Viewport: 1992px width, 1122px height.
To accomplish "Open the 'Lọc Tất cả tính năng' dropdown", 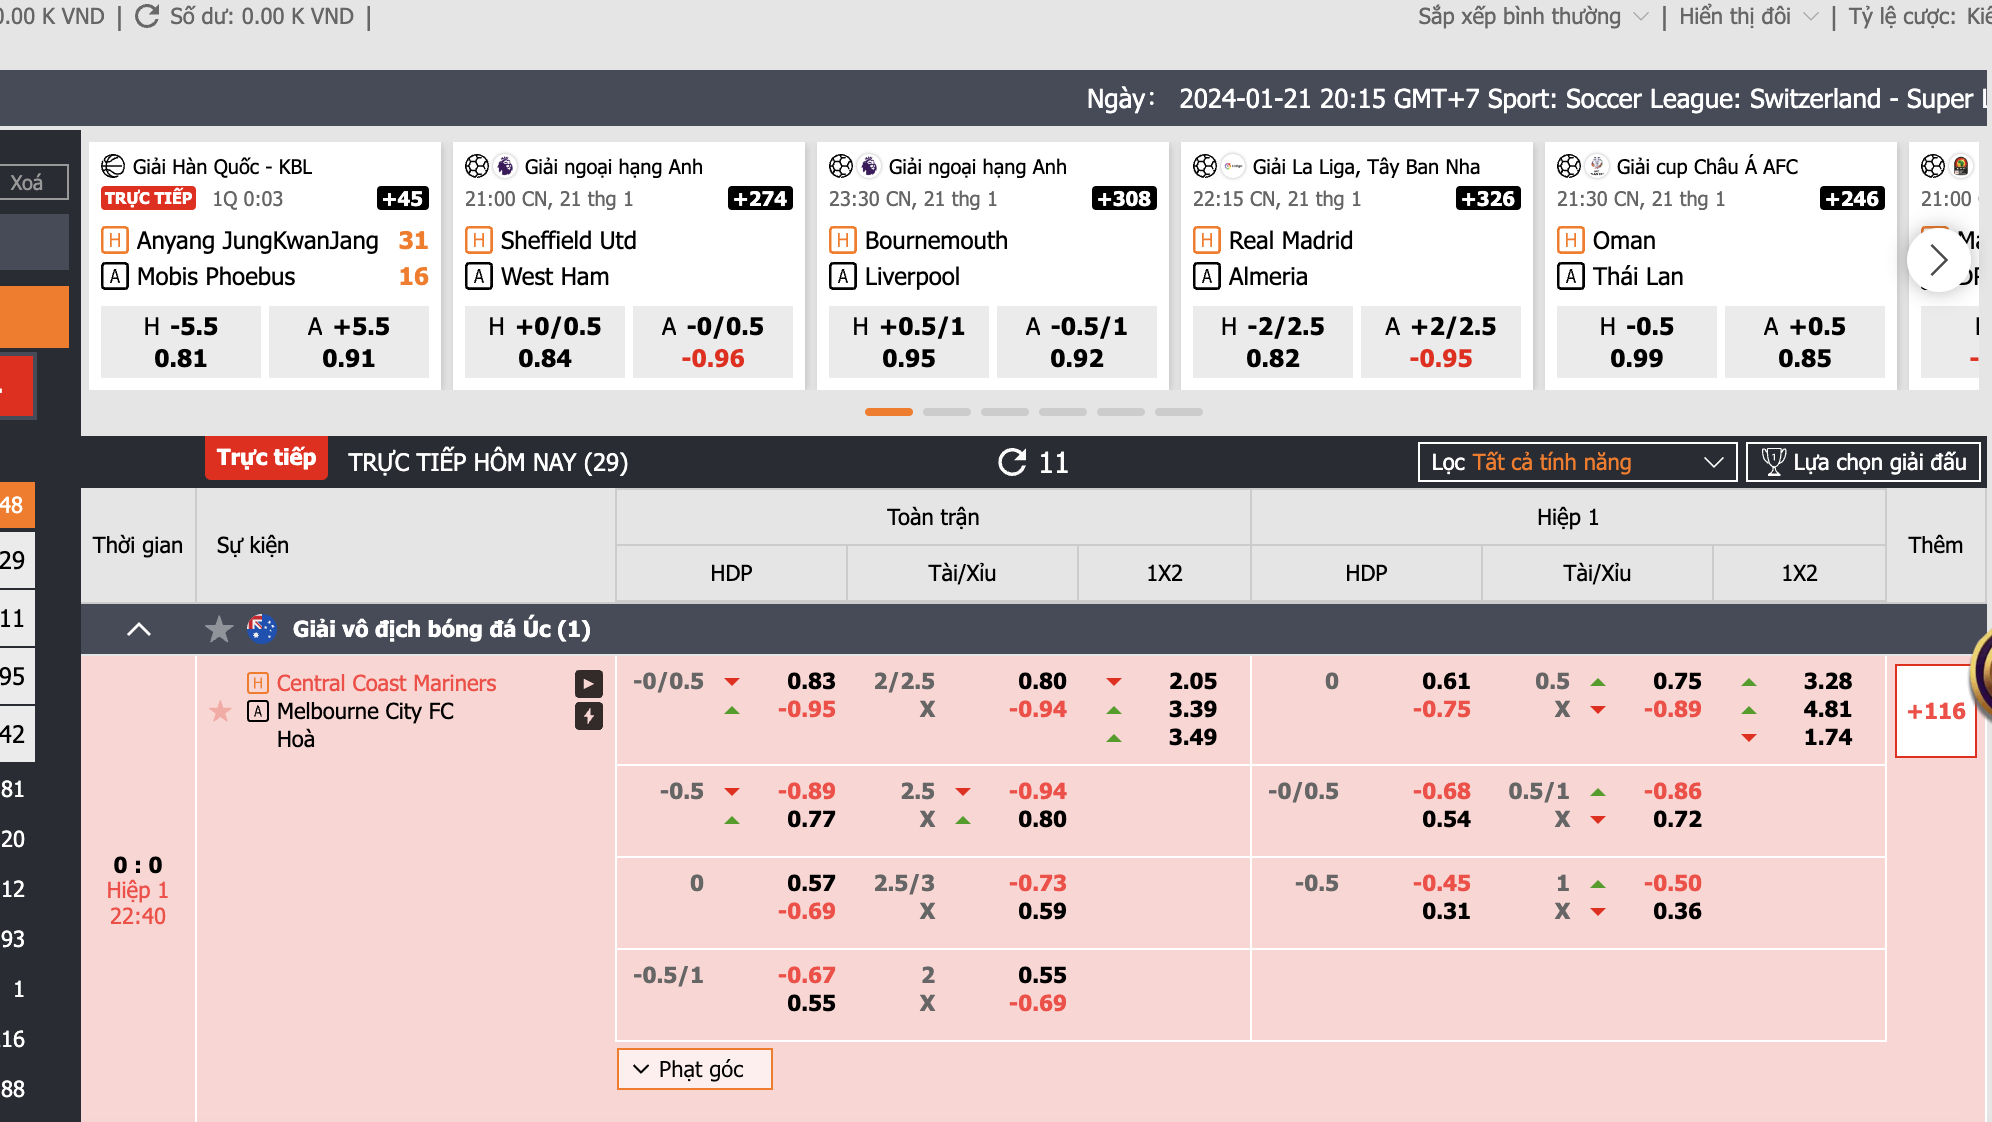I will (x=1576, y=462).
